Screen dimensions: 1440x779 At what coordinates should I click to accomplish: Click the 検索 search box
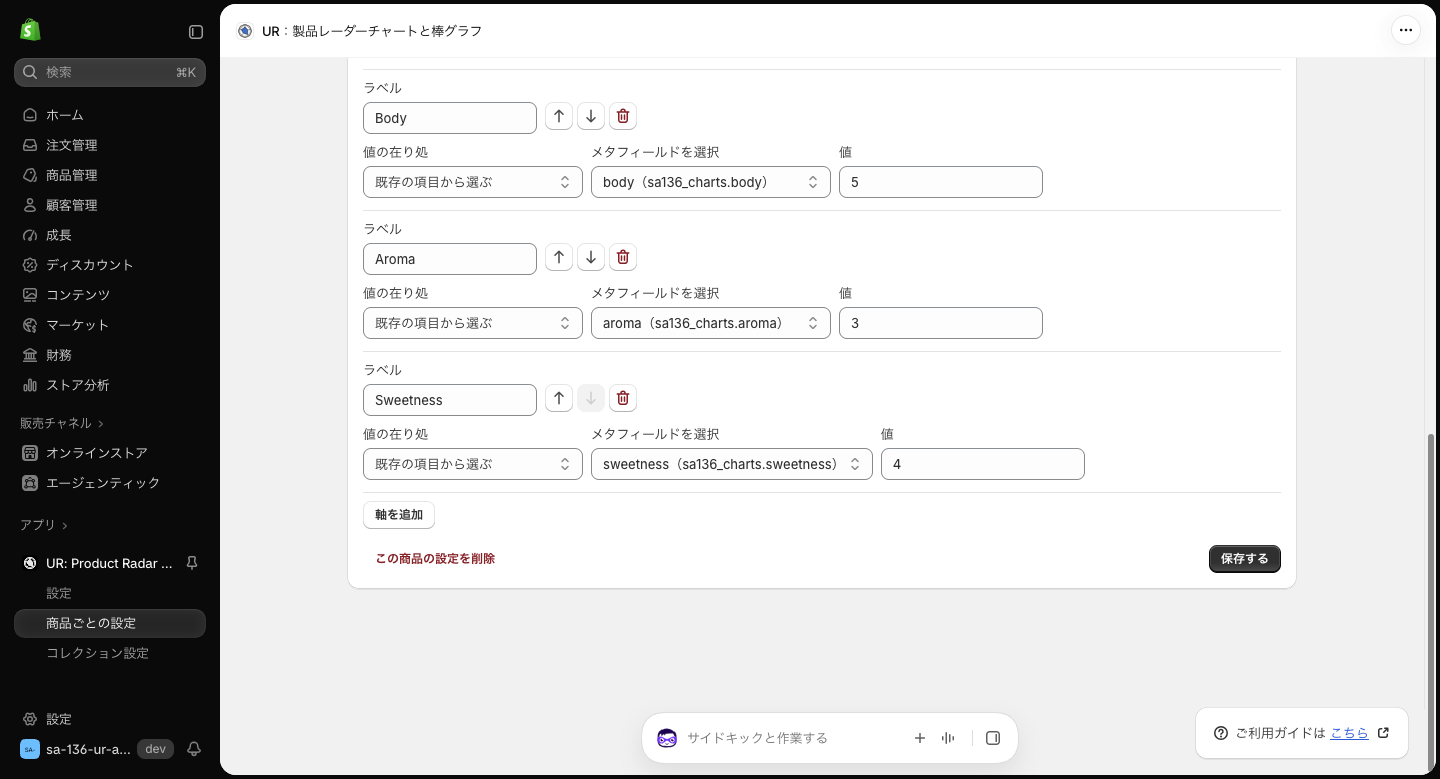click(x=110, y=72)
